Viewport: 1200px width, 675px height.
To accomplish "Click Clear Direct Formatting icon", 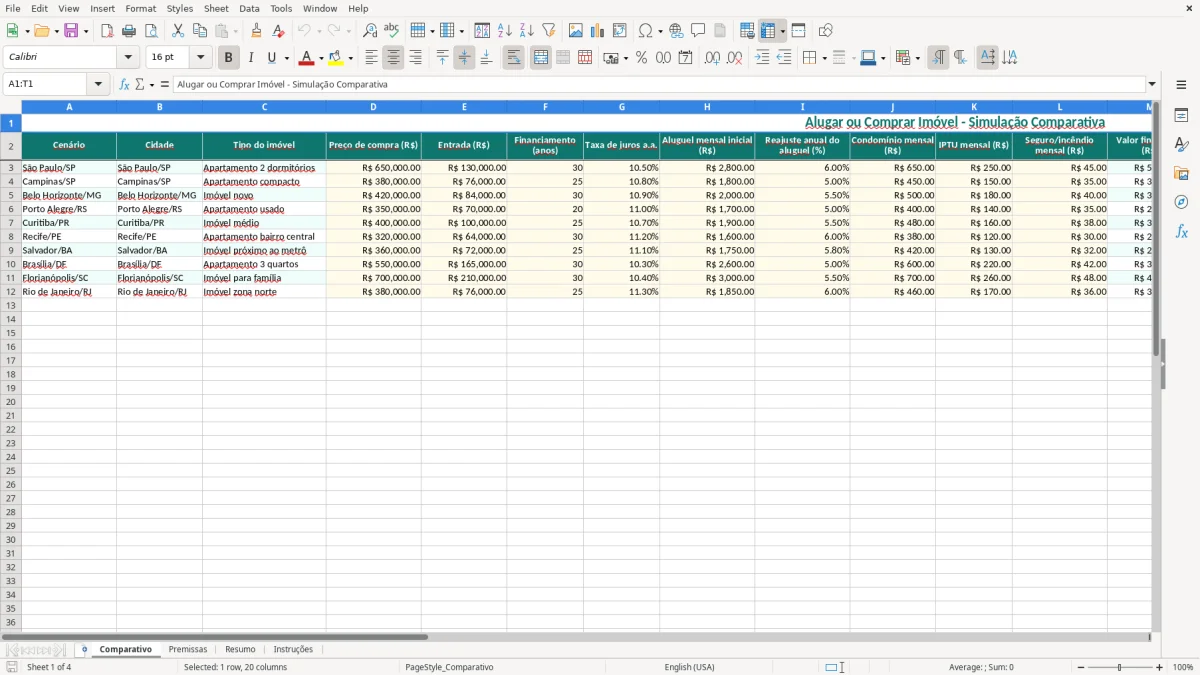I will point(278,31).
